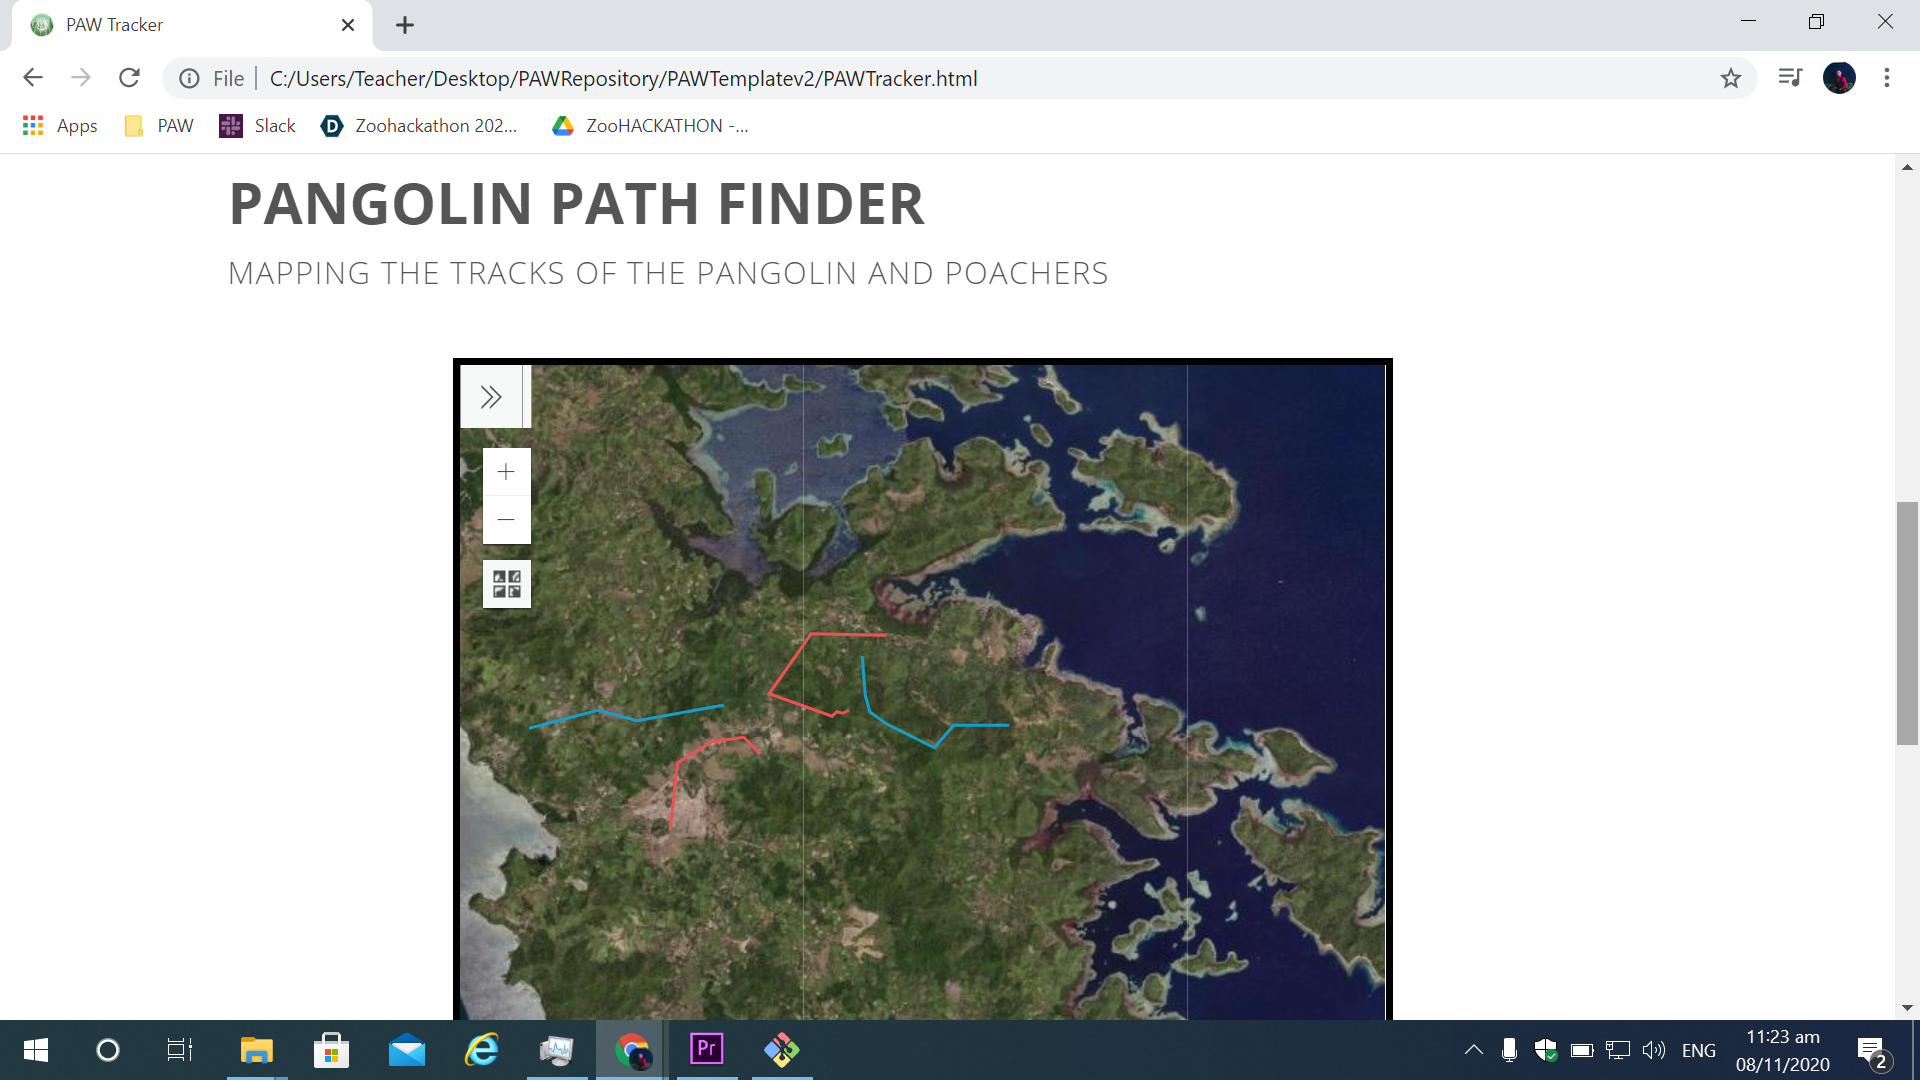
Task: Open the Apps bookmarks shortcut
Action: coord(60,126)
